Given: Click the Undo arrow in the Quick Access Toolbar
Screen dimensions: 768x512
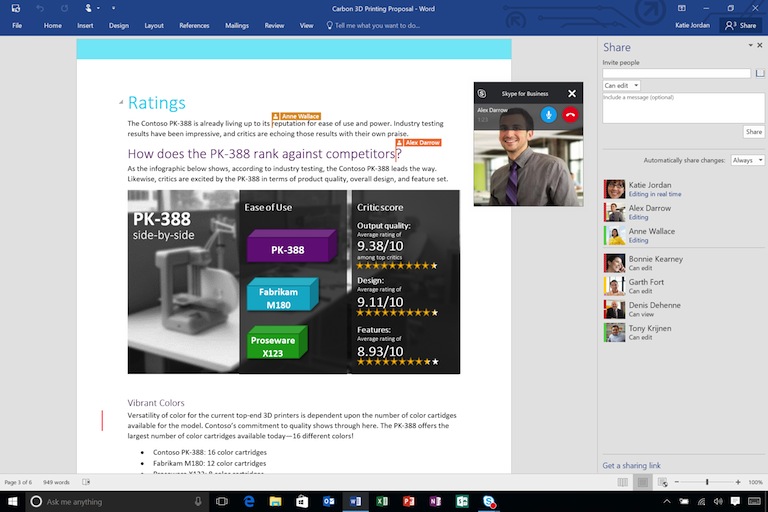Looking at the screenshot, I should coord(39,8).
